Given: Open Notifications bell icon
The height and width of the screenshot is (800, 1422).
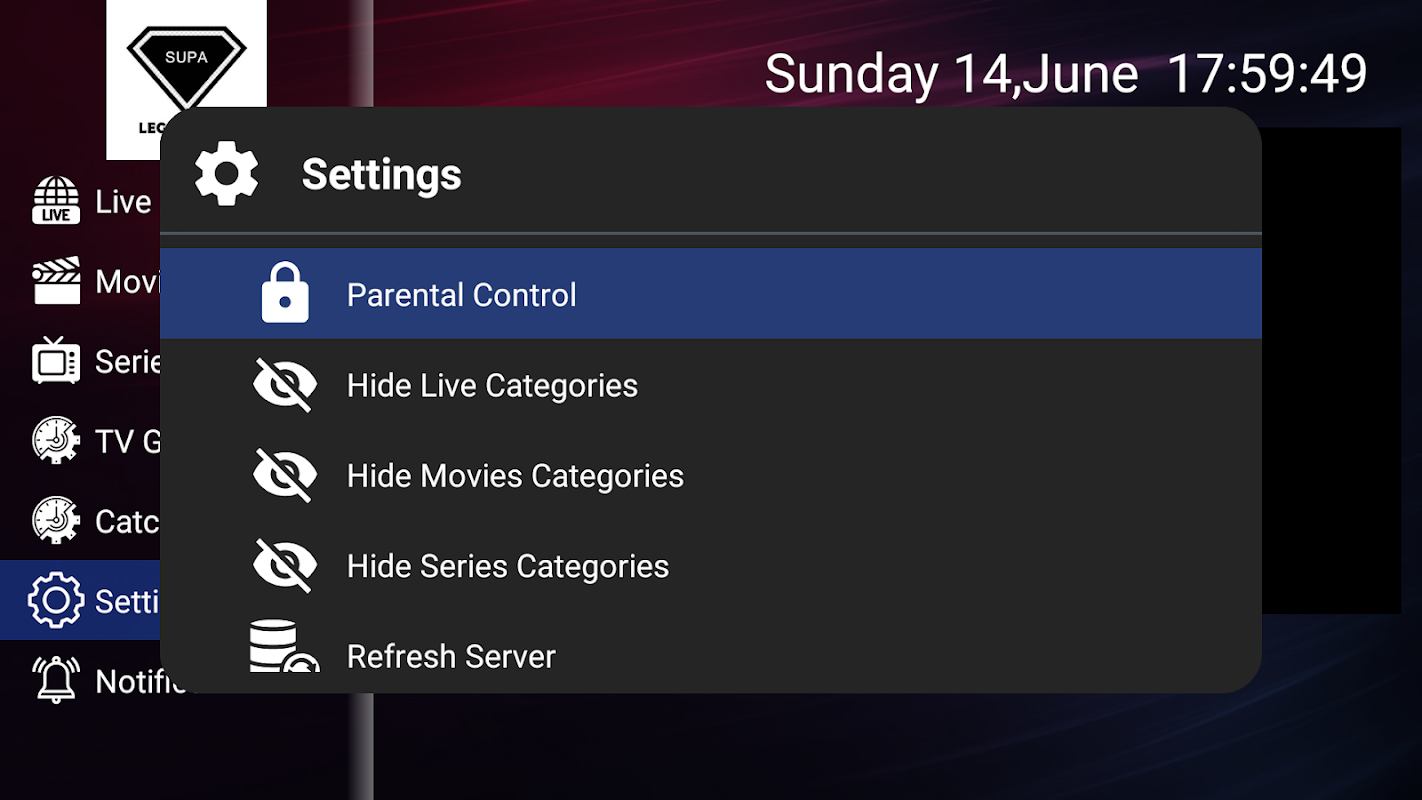Looking at the screenshot, I should click(56, 681).
